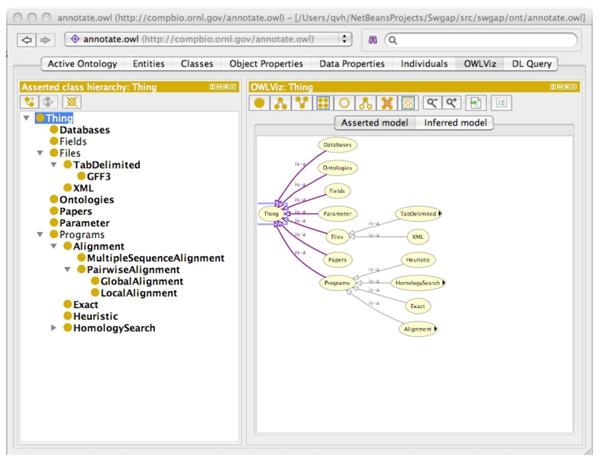Collapse the PairwiseAlignment tree node

66,269
